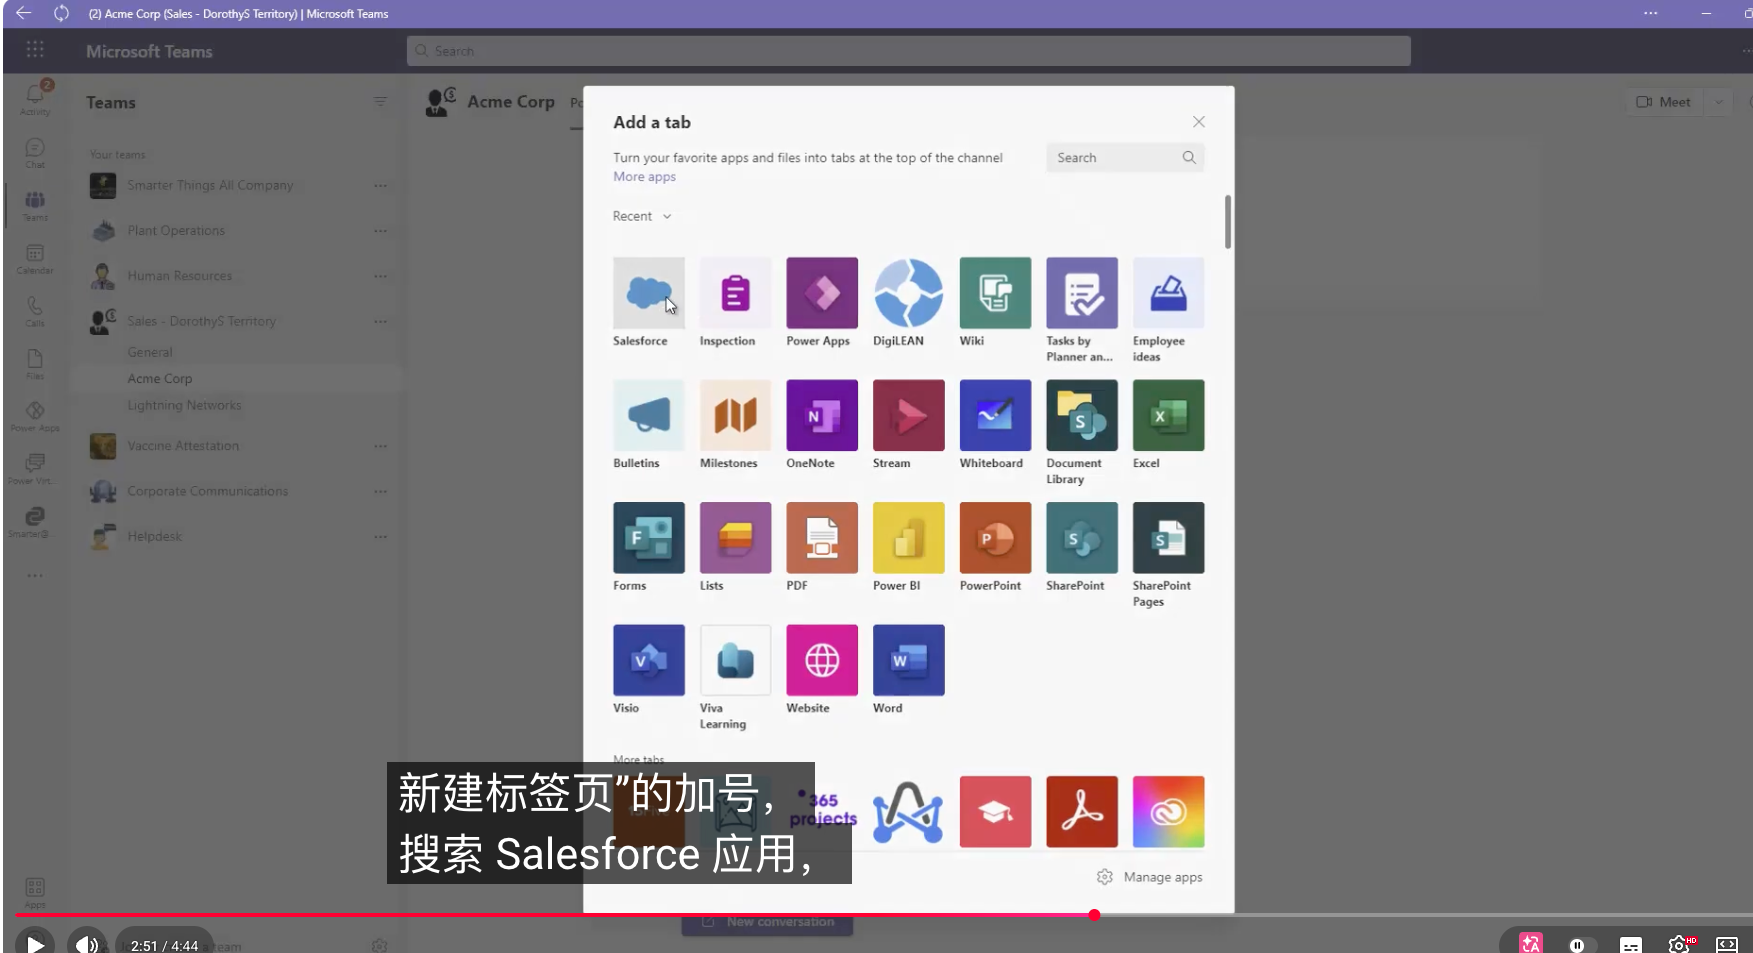
Task: Choose the Lists app tile
Action: tap(735, 538)
